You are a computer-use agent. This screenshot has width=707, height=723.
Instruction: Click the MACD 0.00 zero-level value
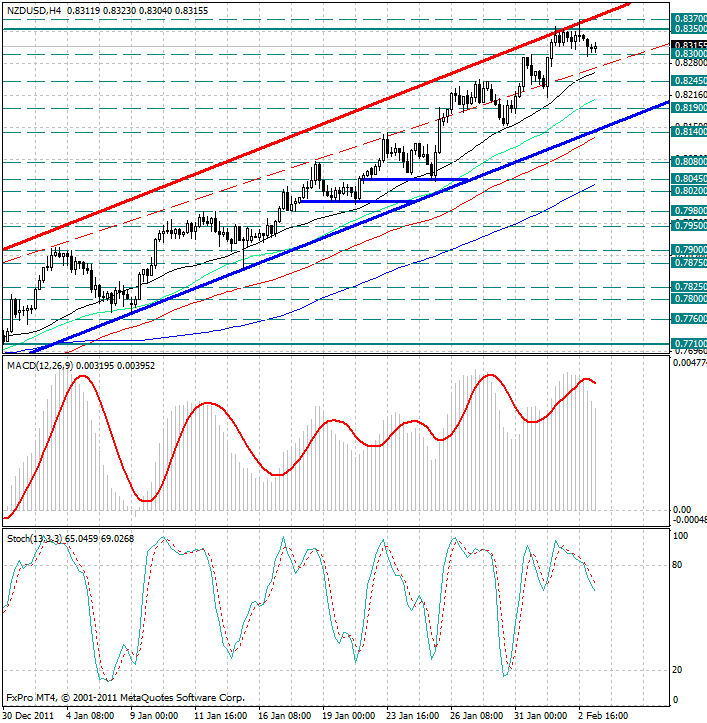(x=682, y=510)
